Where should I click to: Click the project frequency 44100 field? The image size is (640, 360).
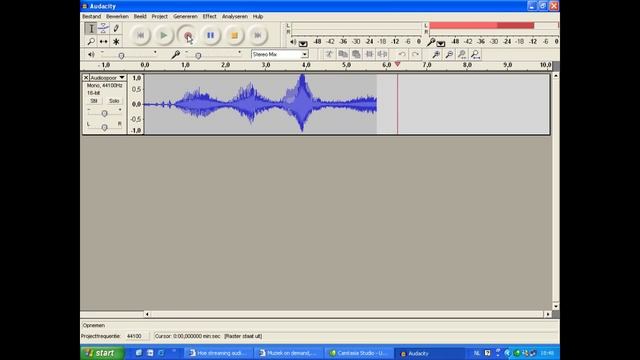click(x=136, y=336)
